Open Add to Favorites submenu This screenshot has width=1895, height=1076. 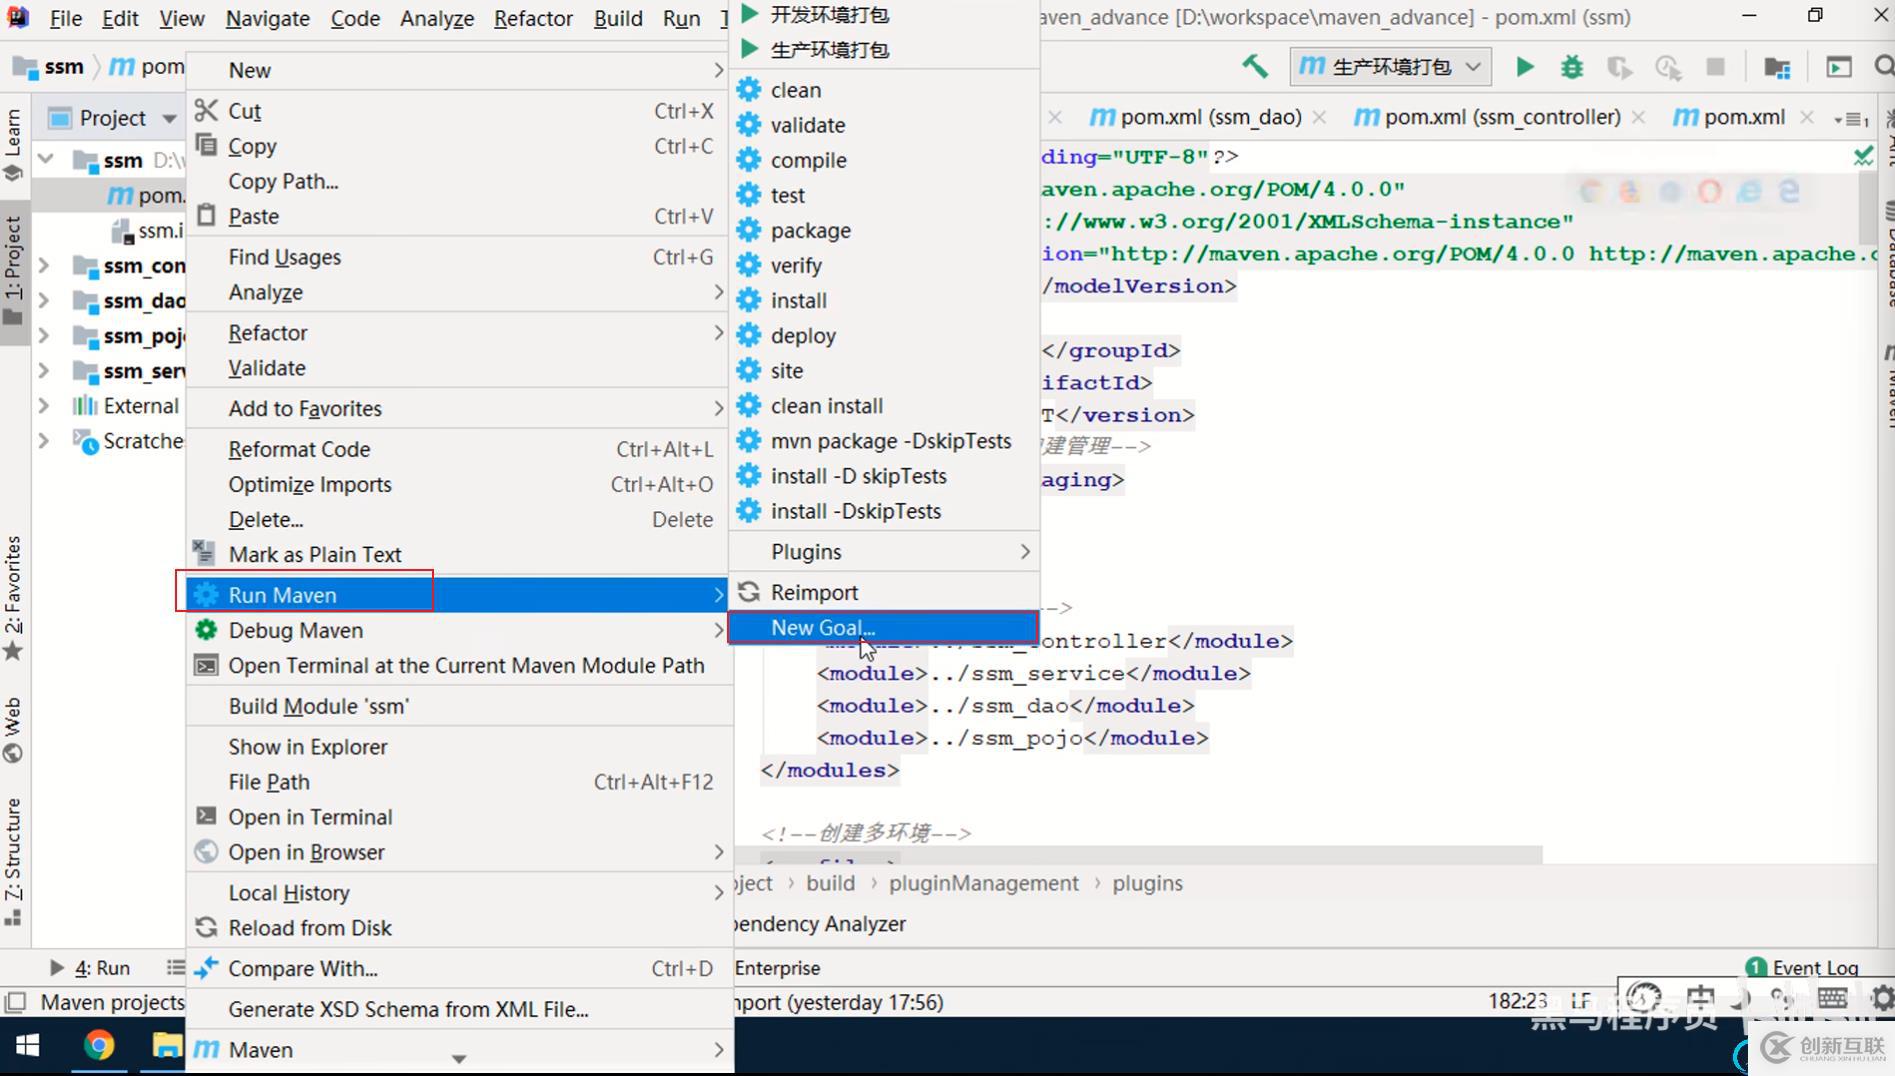459,408
